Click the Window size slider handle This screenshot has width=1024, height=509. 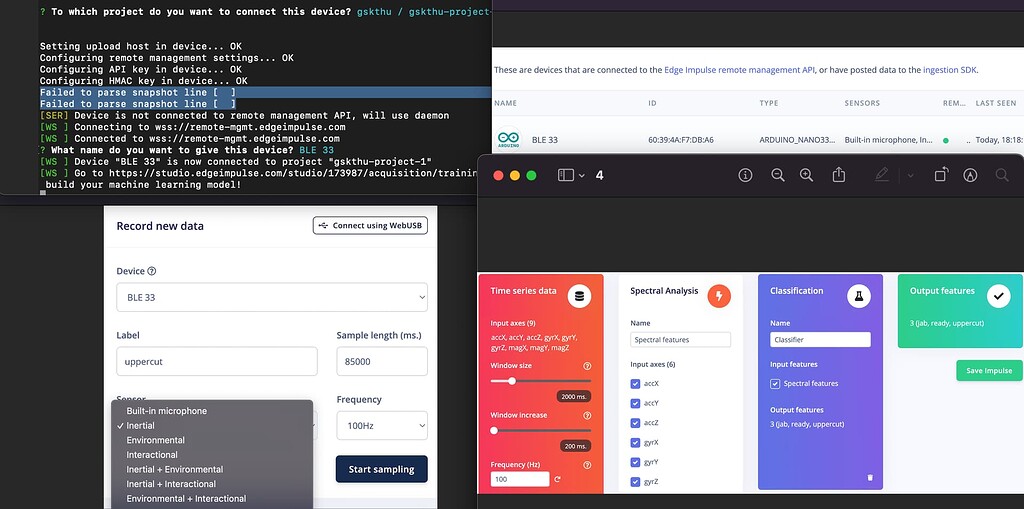[x=512, y=381]
